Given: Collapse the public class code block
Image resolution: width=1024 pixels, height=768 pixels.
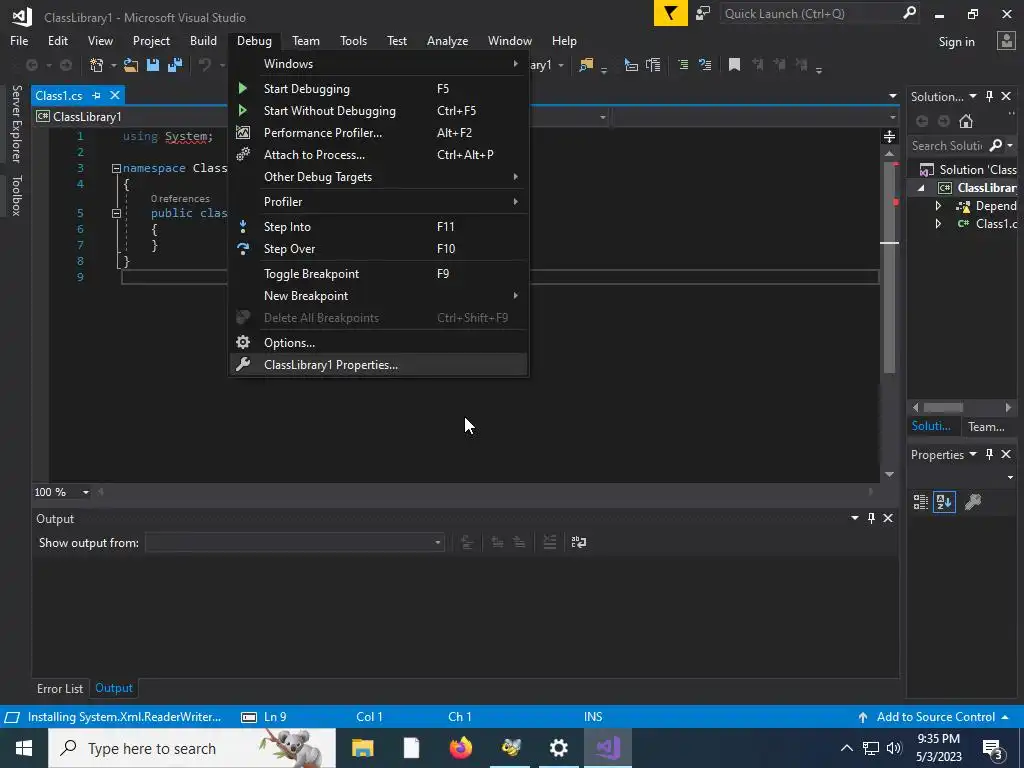Looking at the screenshot, I should tap(116, 213).
